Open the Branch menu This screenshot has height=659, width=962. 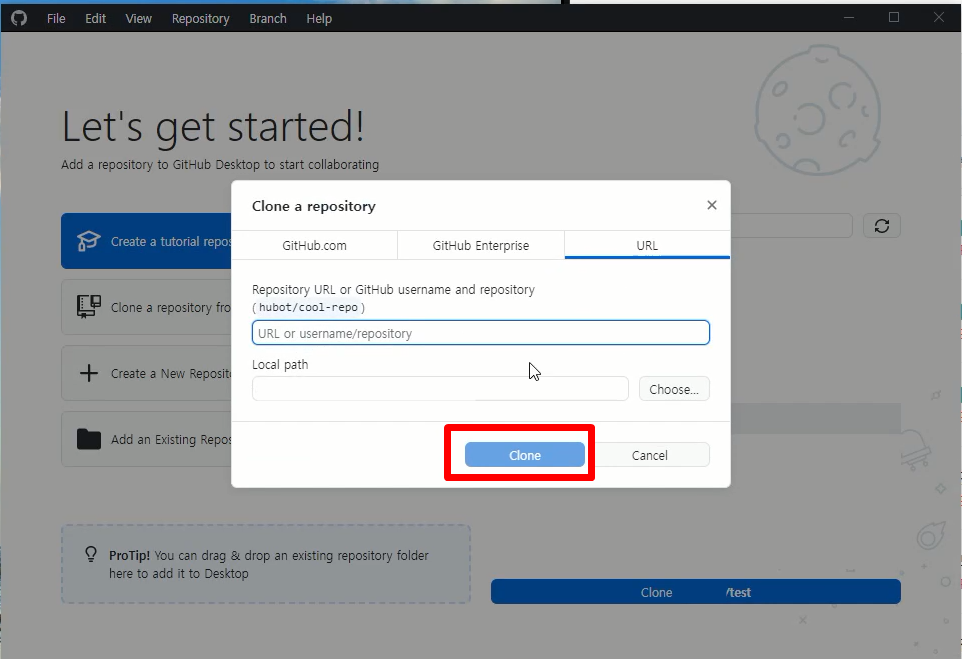(x=267, y=18)
